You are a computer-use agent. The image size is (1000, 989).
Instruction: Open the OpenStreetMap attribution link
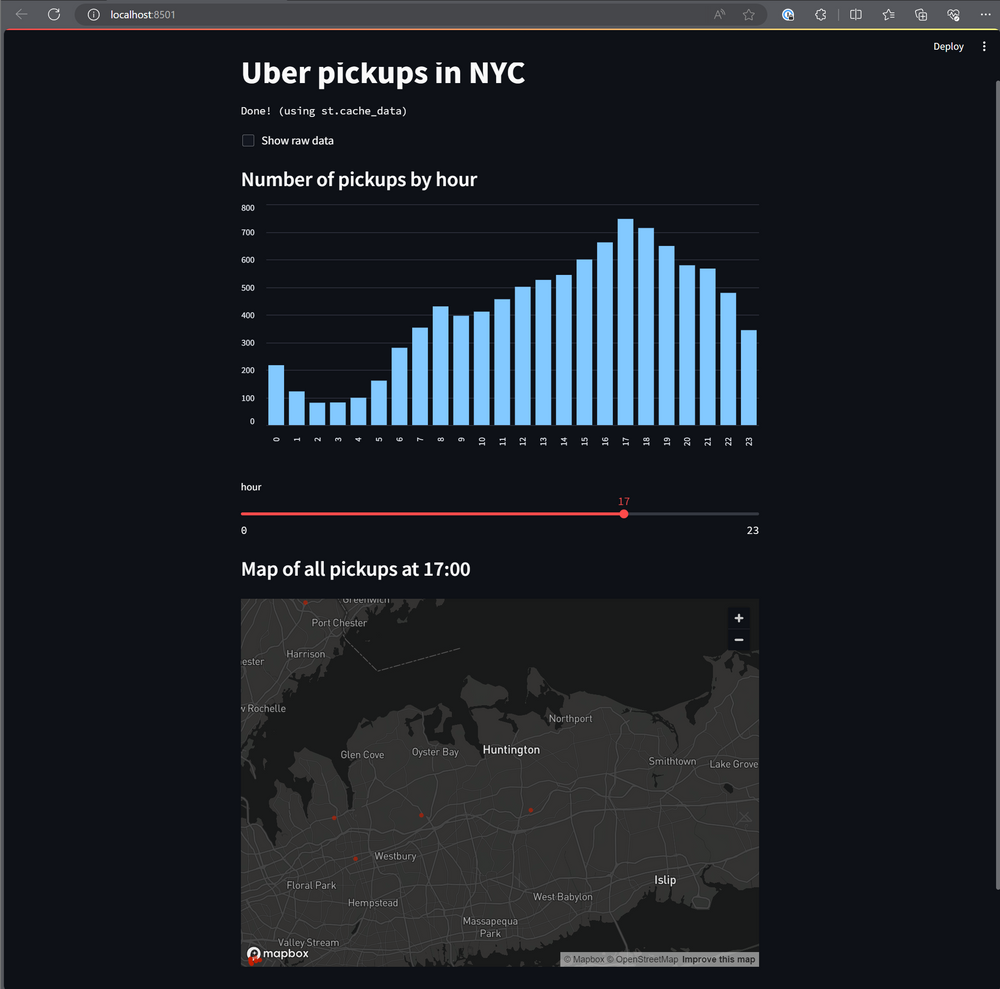pyautogui.click(x=646, y=960)
